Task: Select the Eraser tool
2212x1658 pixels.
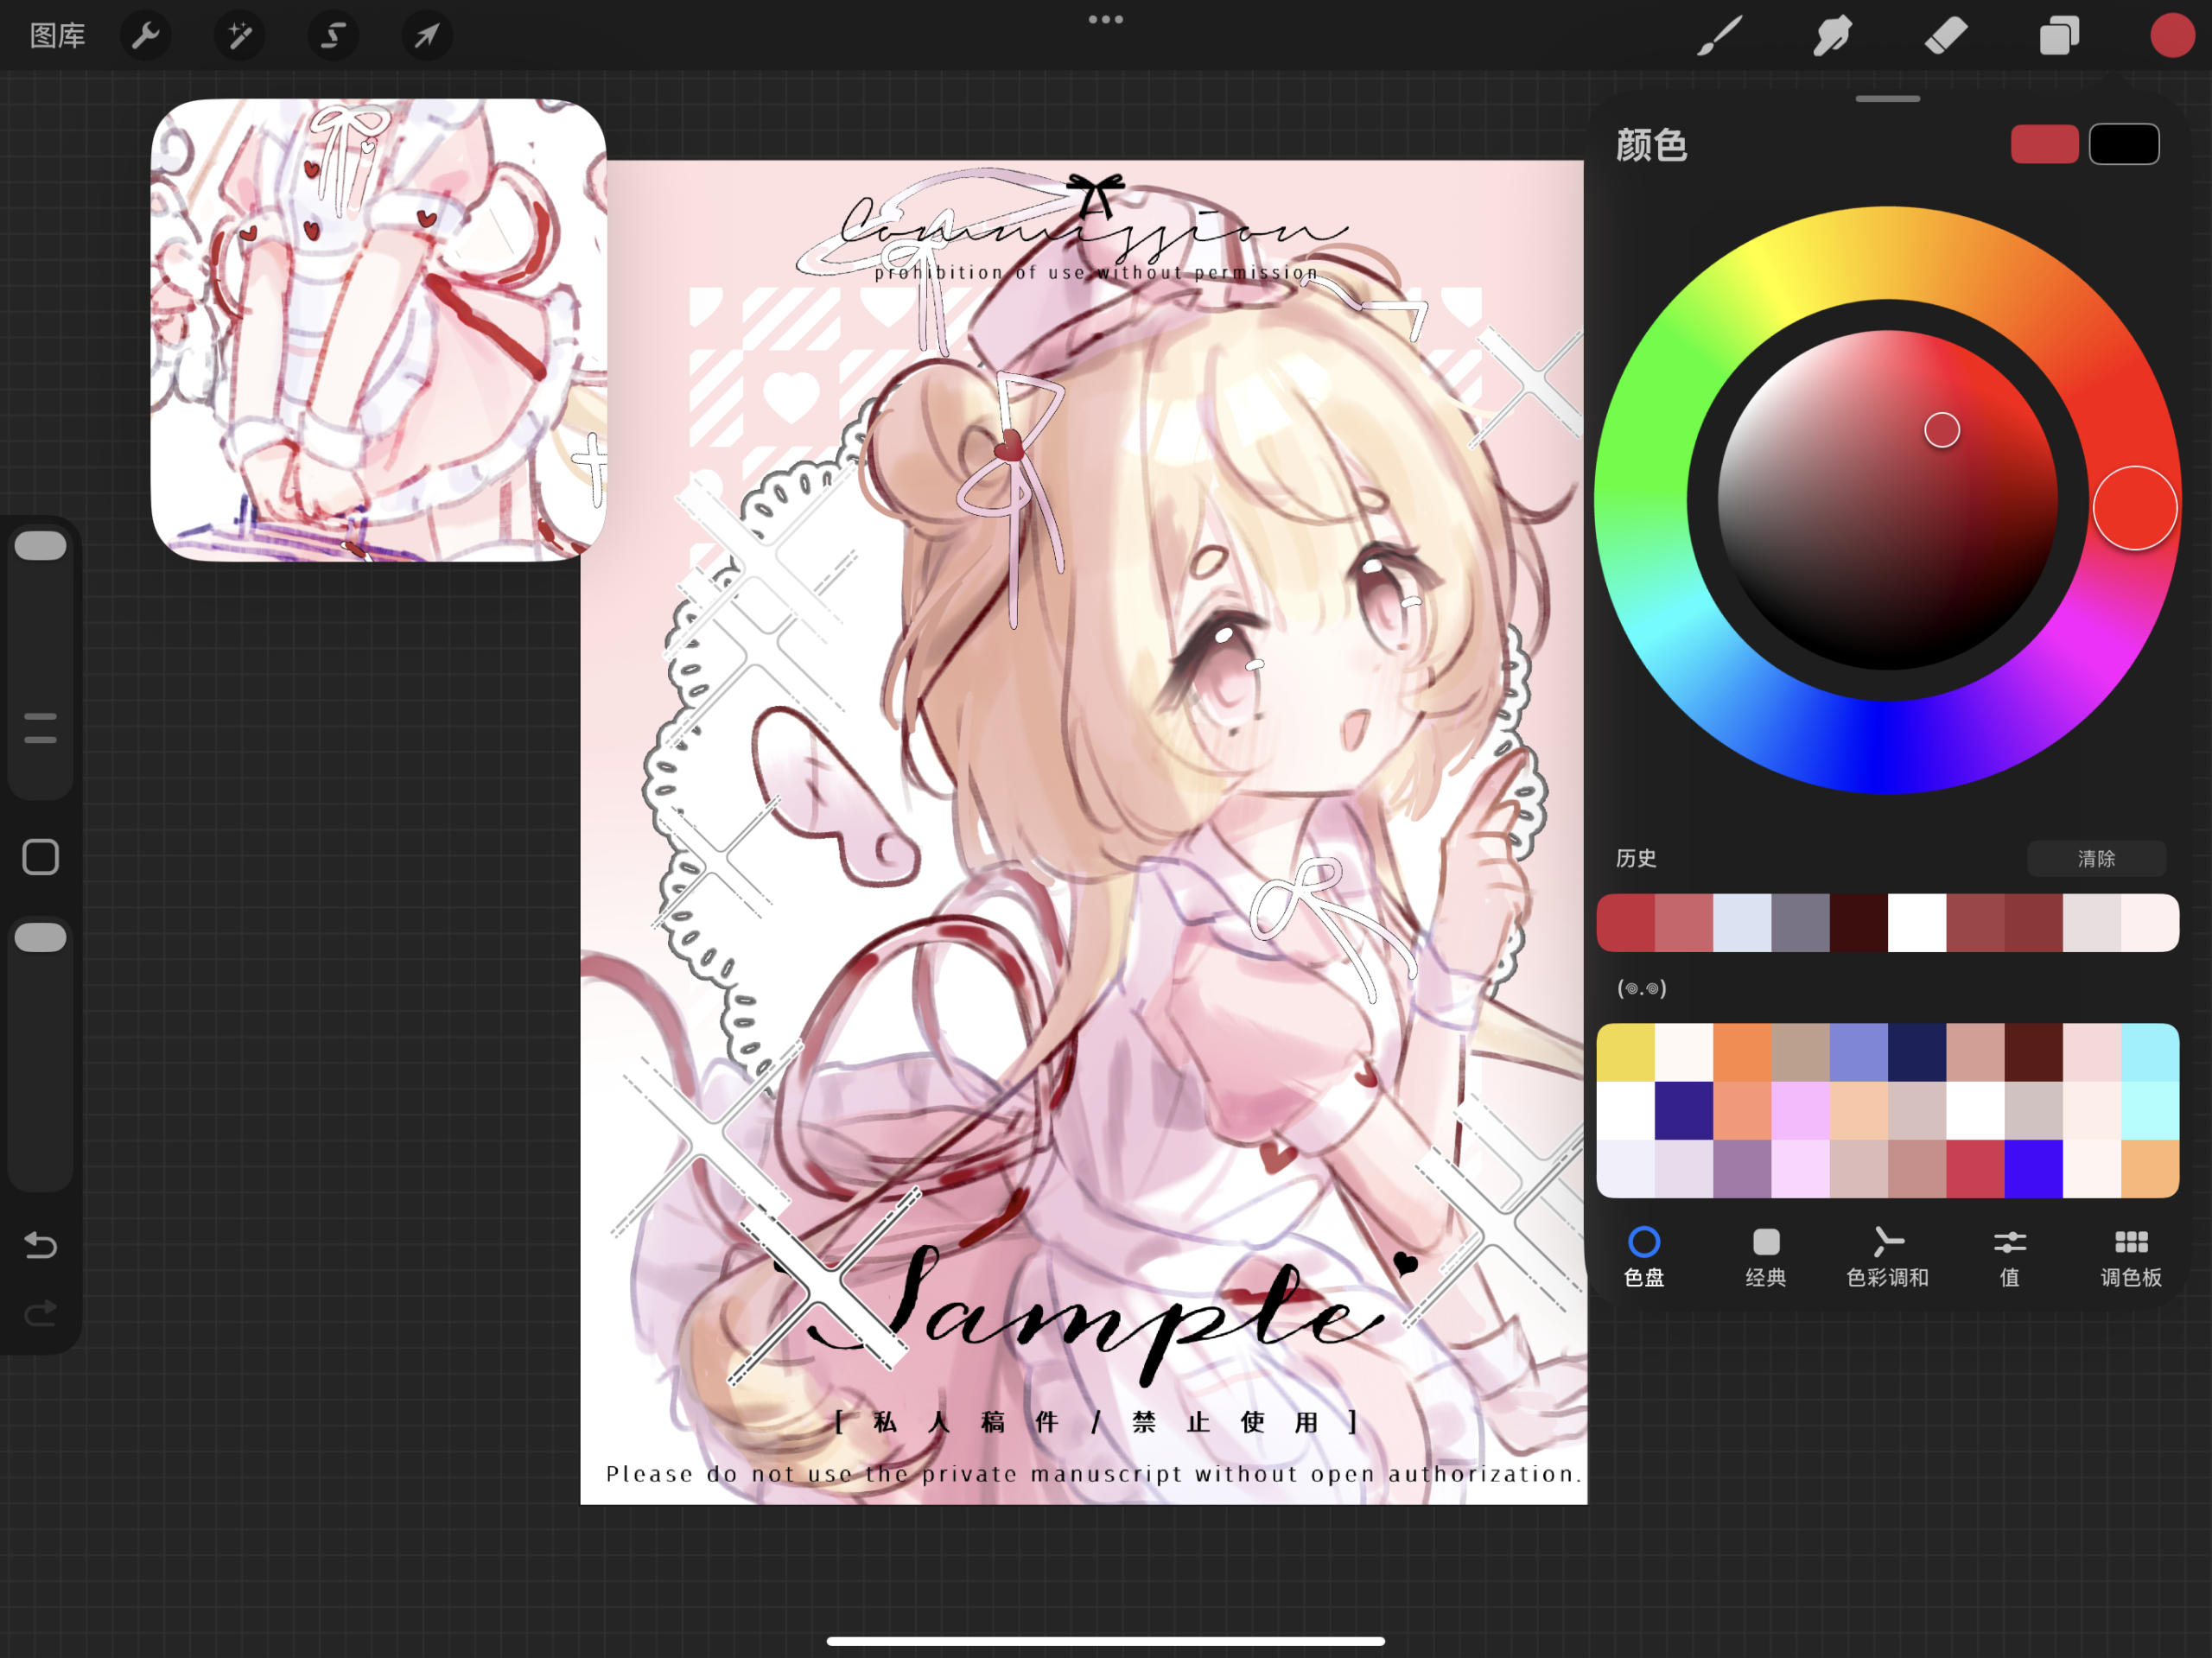Action: click(1946, 36)
